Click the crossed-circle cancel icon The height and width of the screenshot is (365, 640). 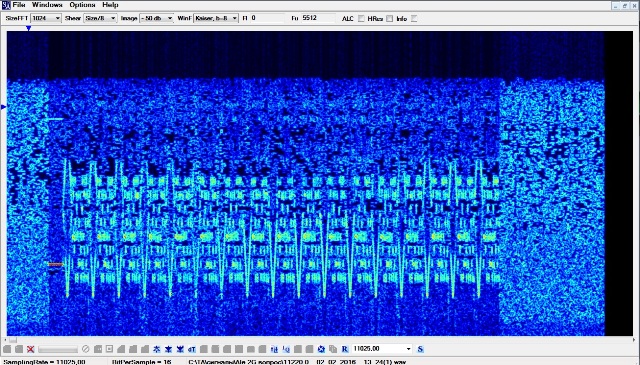85,349
